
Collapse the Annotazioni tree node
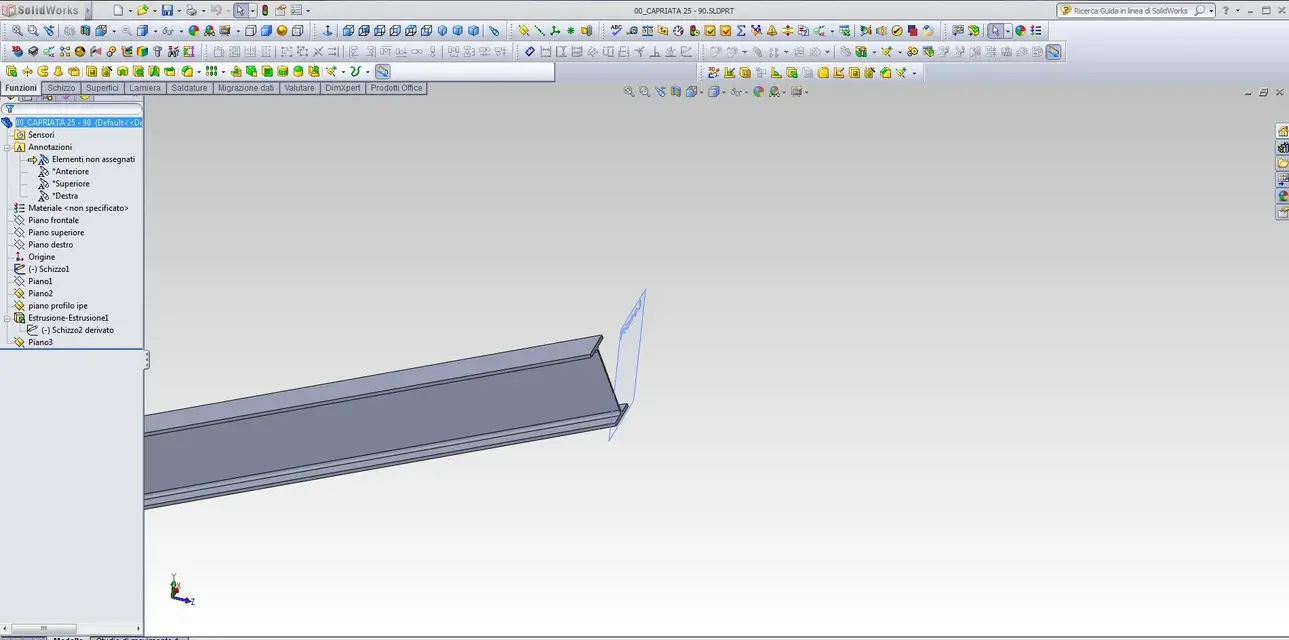tap(7, 147)
